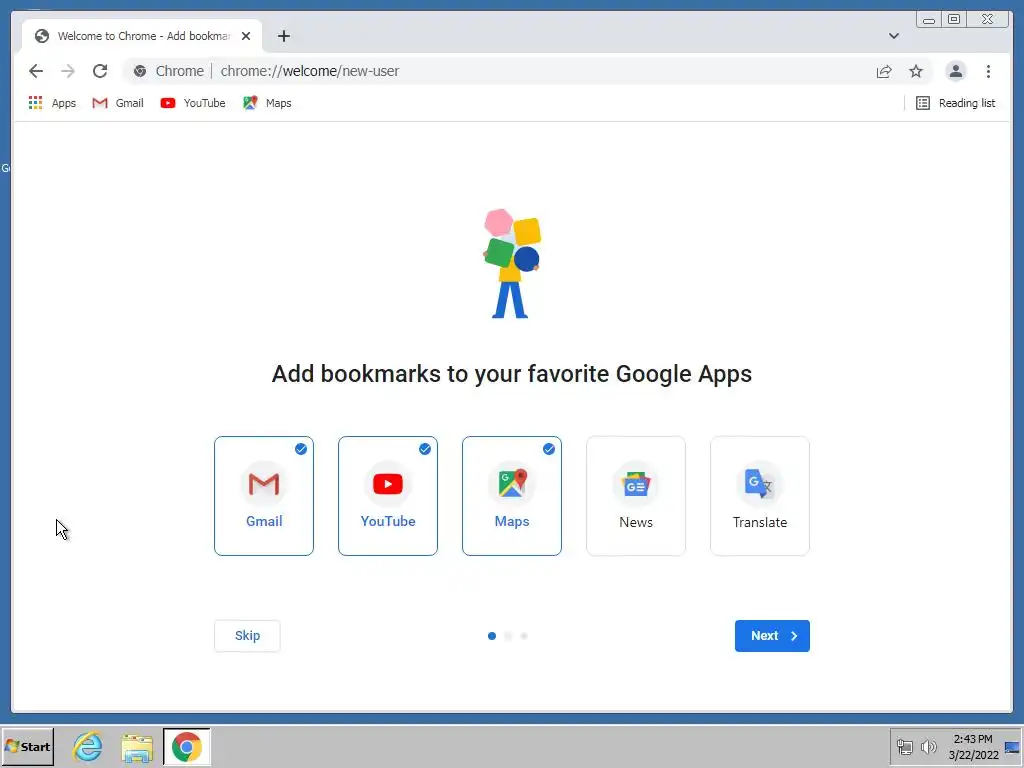Share this page via share icon
The width and height of the screenshot is (1024, 768).
(x=884, y=71)
